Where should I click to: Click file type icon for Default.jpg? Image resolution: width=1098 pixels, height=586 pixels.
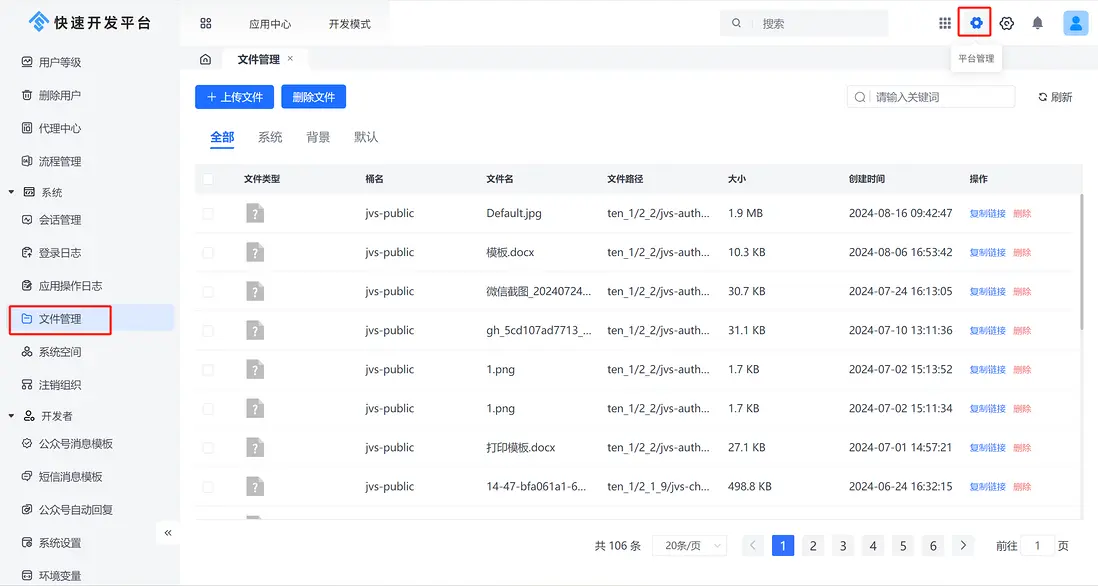[x=255, y=213]
